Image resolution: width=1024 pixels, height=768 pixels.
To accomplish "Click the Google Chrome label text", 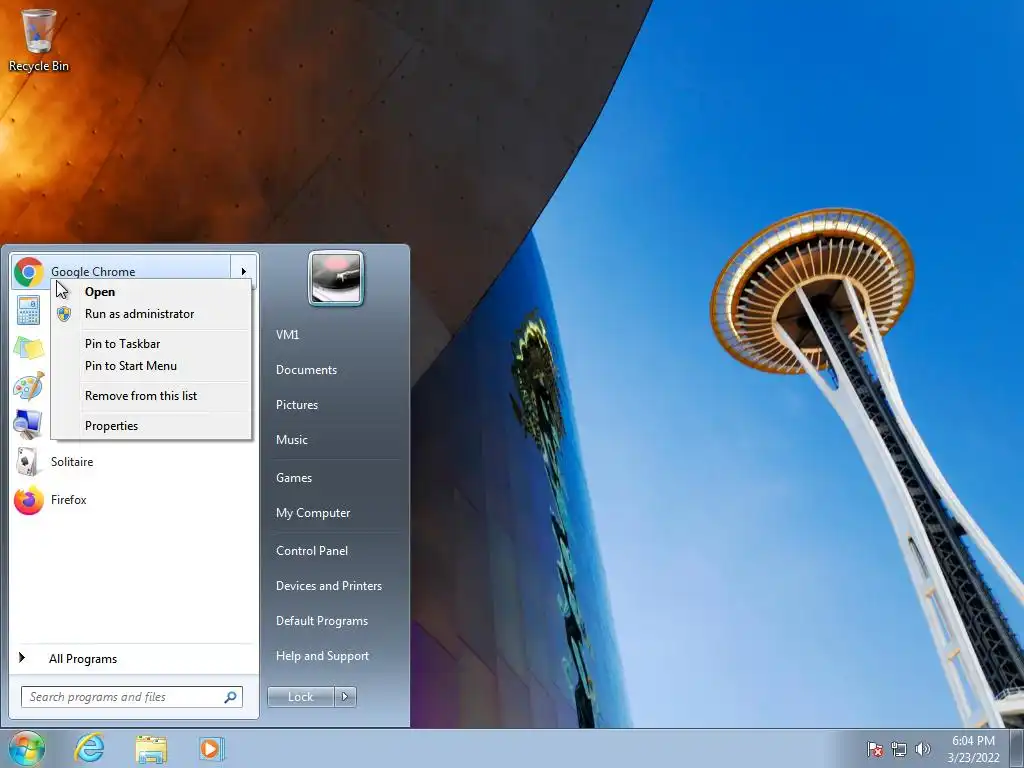I will 93,272.
